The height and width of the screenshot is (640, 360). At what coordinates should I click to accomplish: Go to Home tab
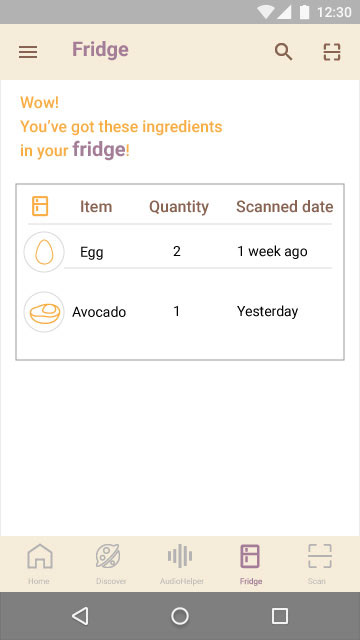(40, 564)
